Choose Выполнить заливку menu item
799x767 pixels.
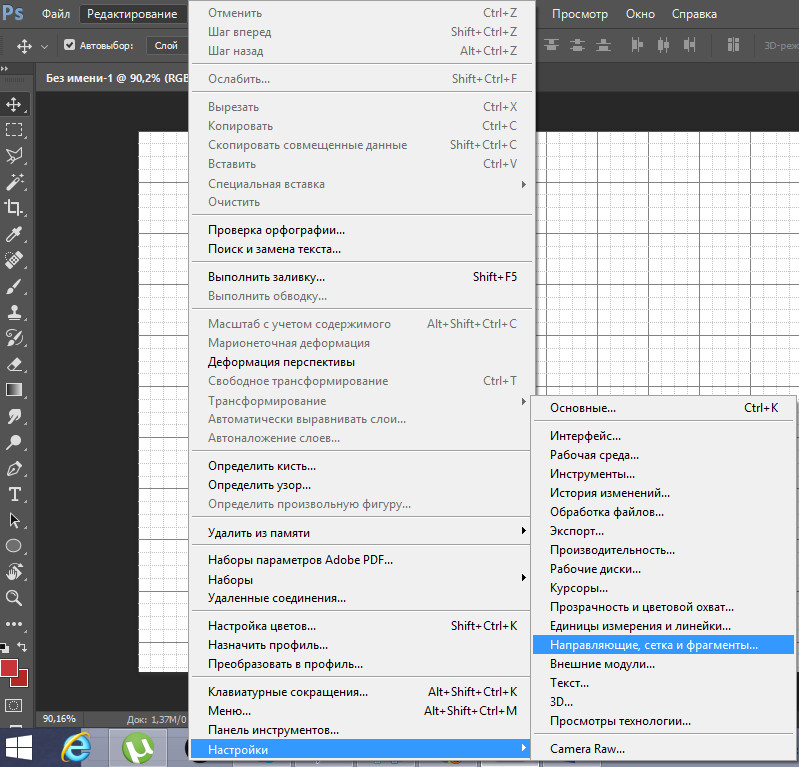(362, 277)
